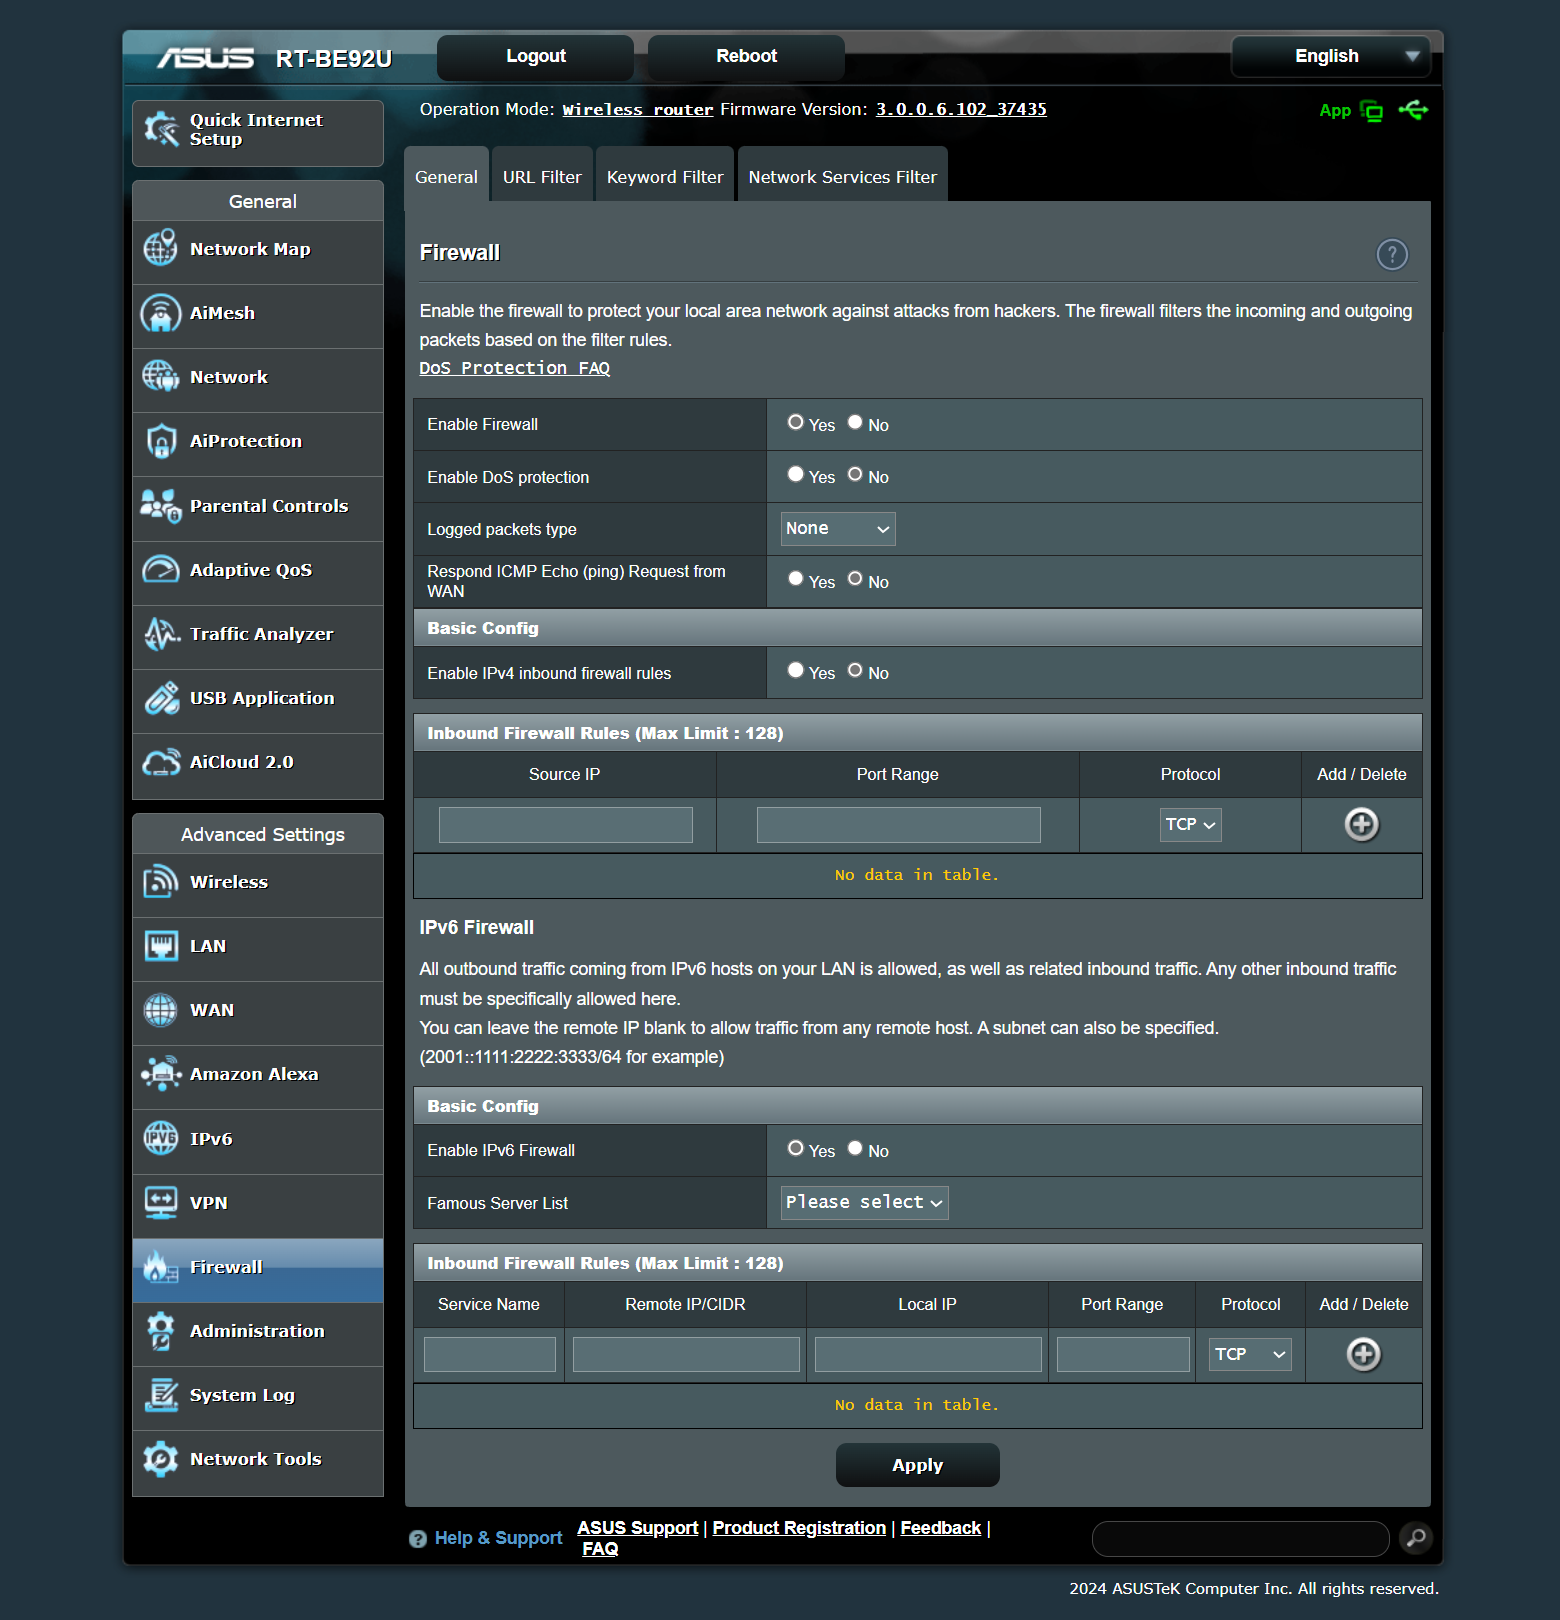This screenshot has width=1560, height=1620.
Task: Click the Parental Controls icon
Action: 160,505
